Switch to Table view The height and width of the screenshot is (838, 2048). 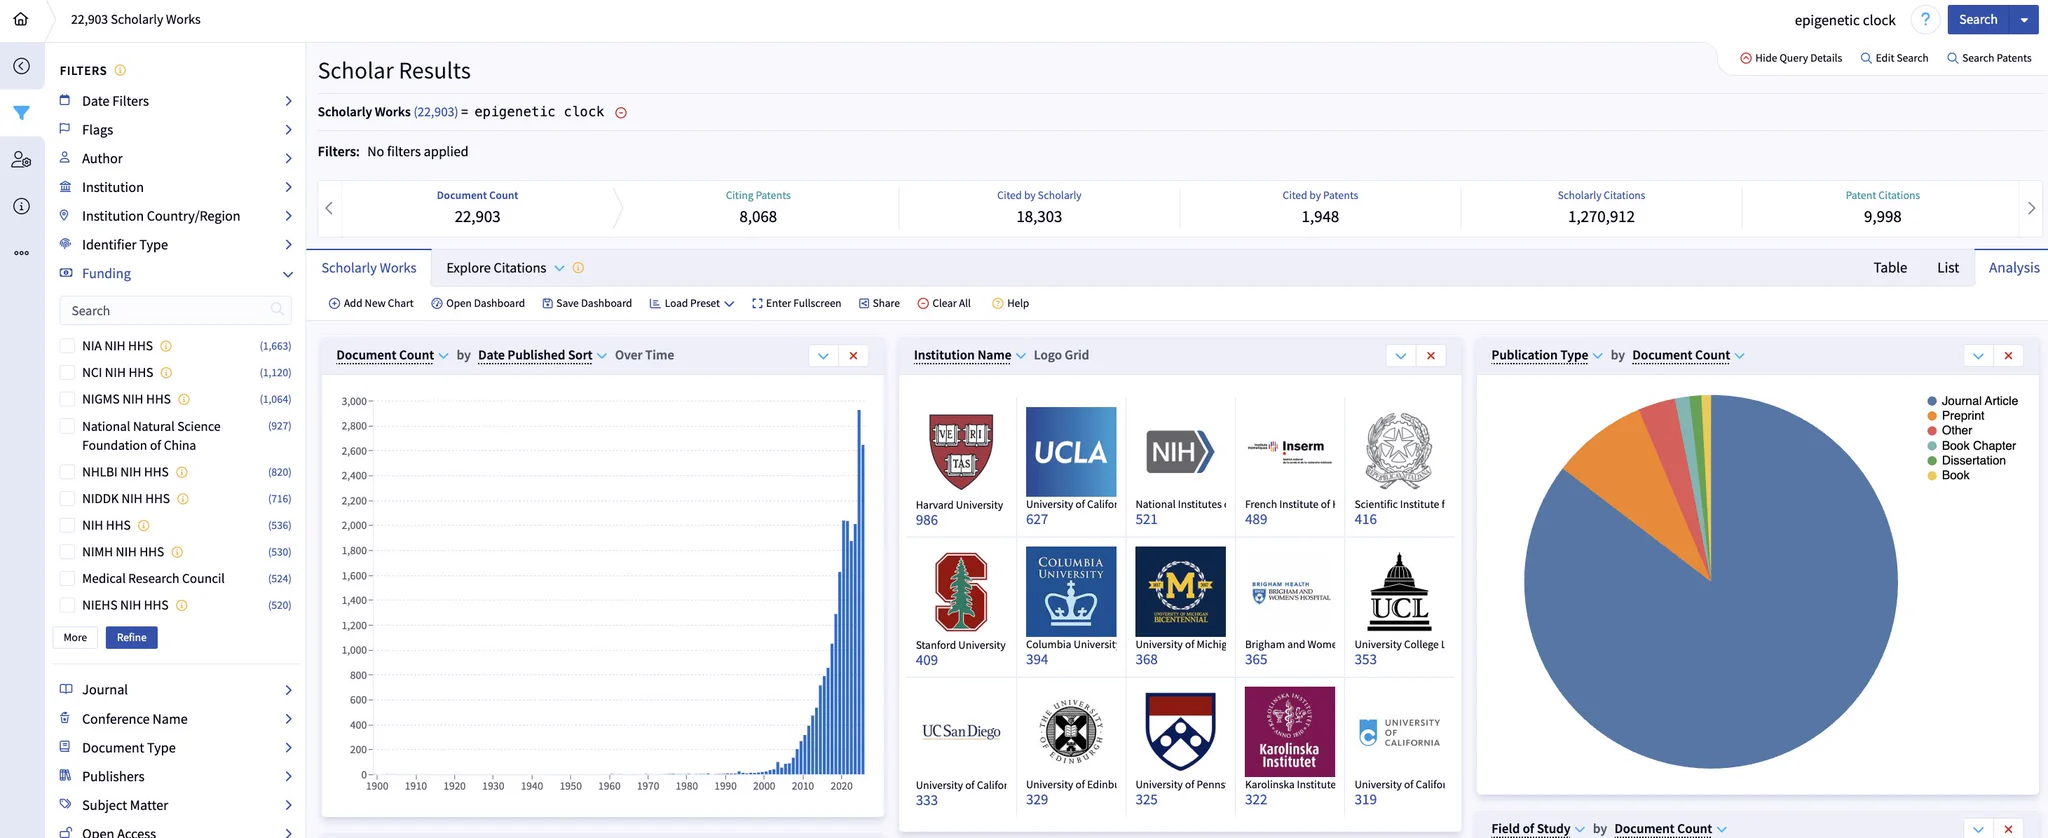[1890, 268]
